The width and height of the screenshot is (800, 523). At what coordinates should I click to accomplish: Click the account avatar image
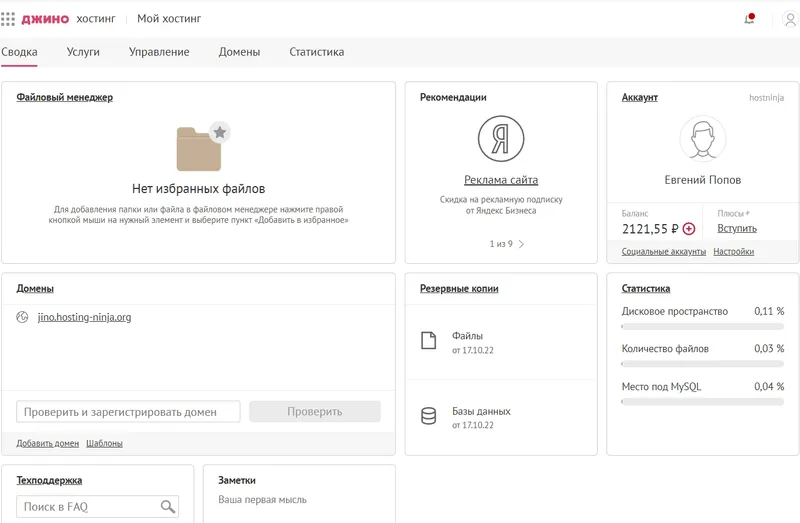pos(703,139)
